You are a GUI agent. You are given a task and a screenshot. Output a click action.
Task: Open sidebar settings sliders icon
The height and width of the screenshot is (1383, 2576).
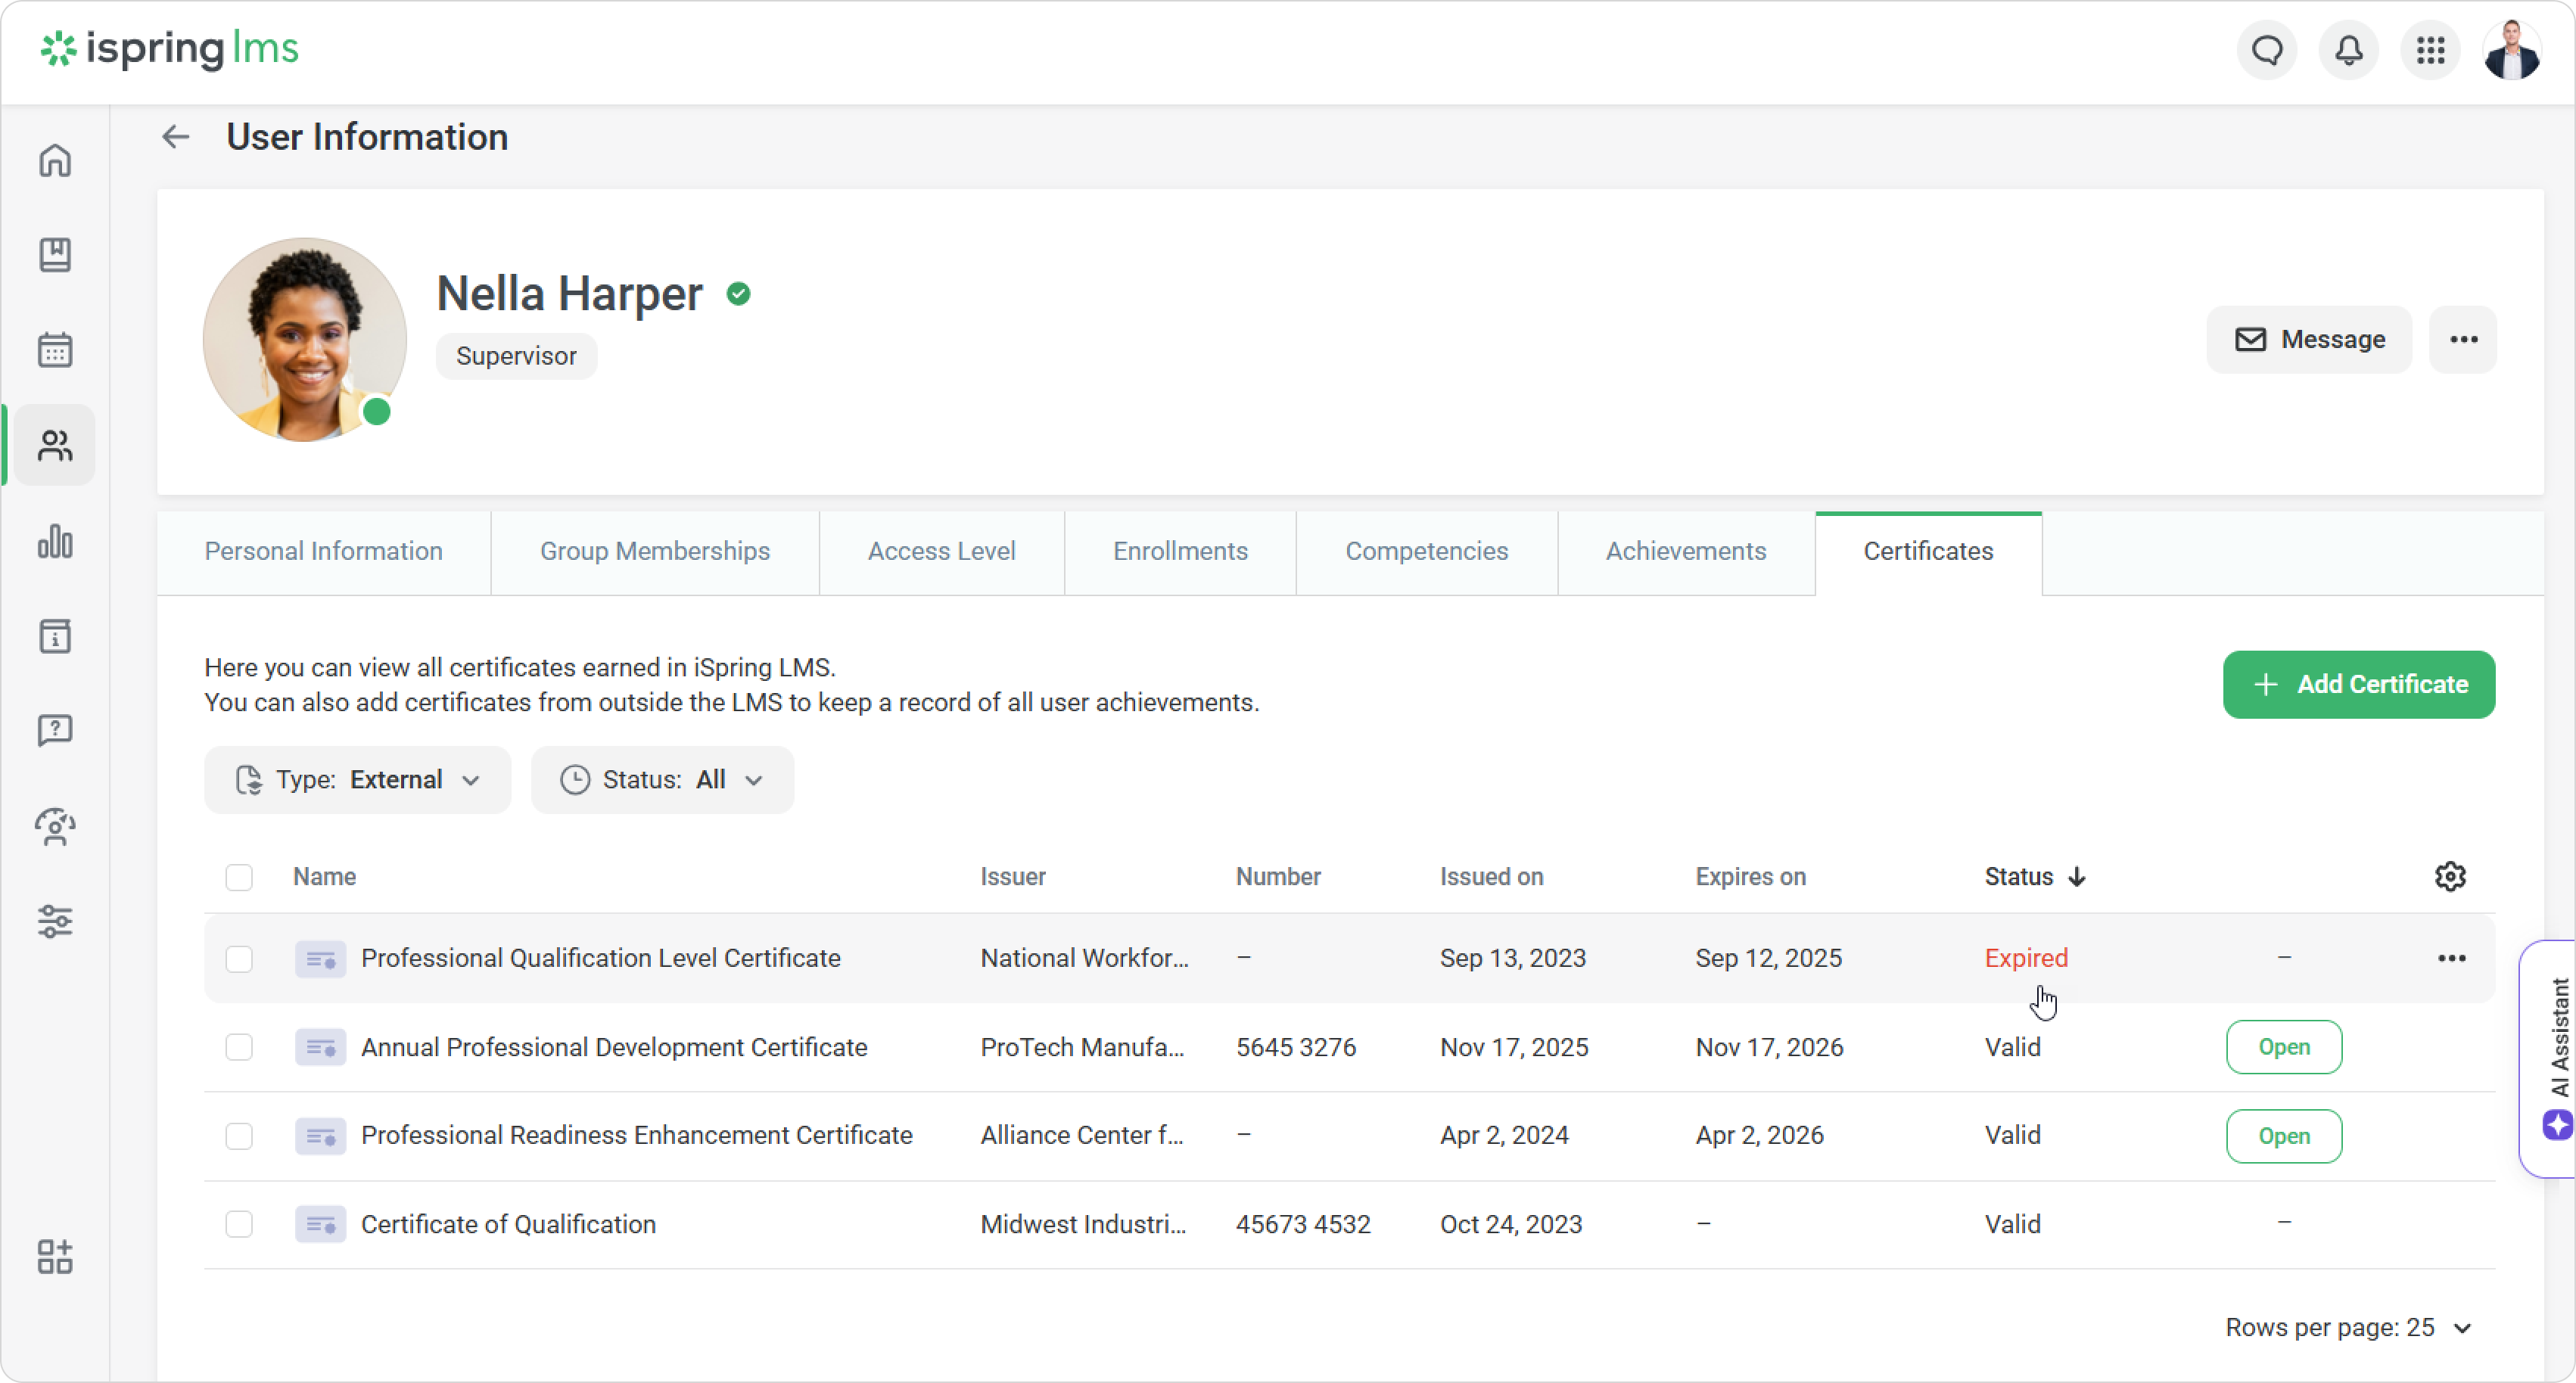pyautogui.click(x=55, y=921)
